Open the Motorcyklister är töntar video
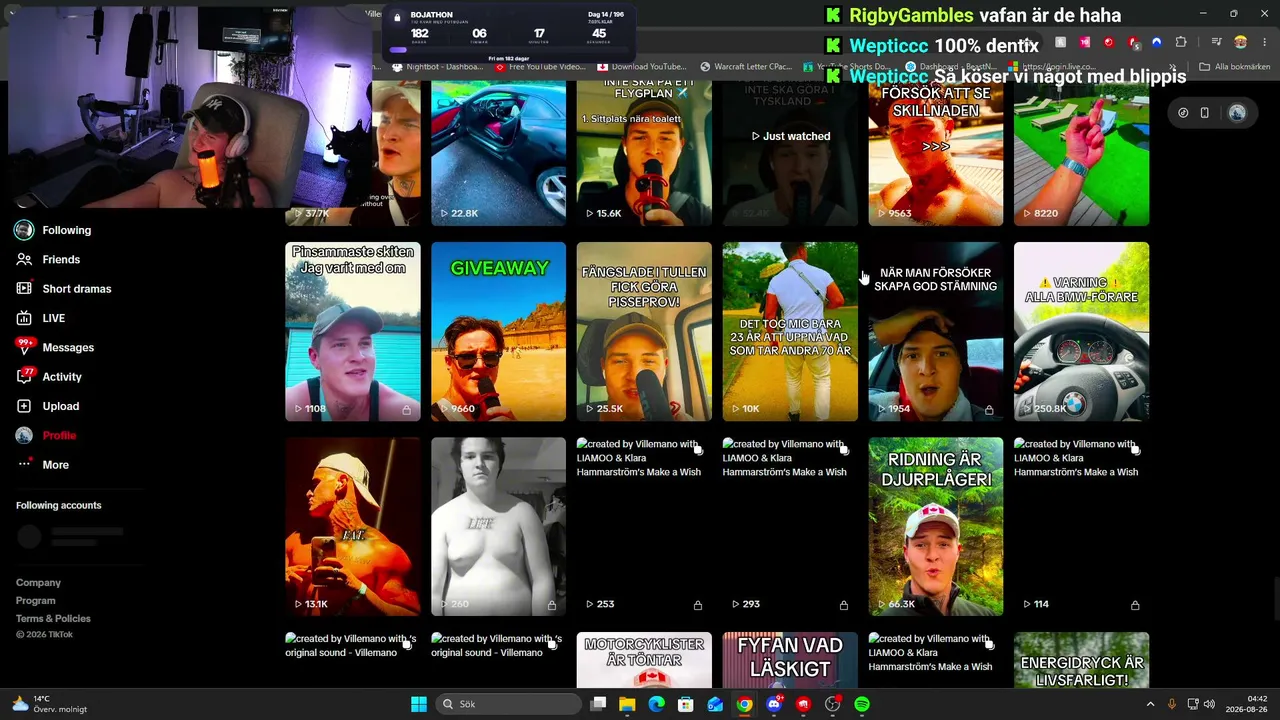Image resolution: width=1280 pixels, height=720 pixels. pyautogui.click(x=644, y=660)
